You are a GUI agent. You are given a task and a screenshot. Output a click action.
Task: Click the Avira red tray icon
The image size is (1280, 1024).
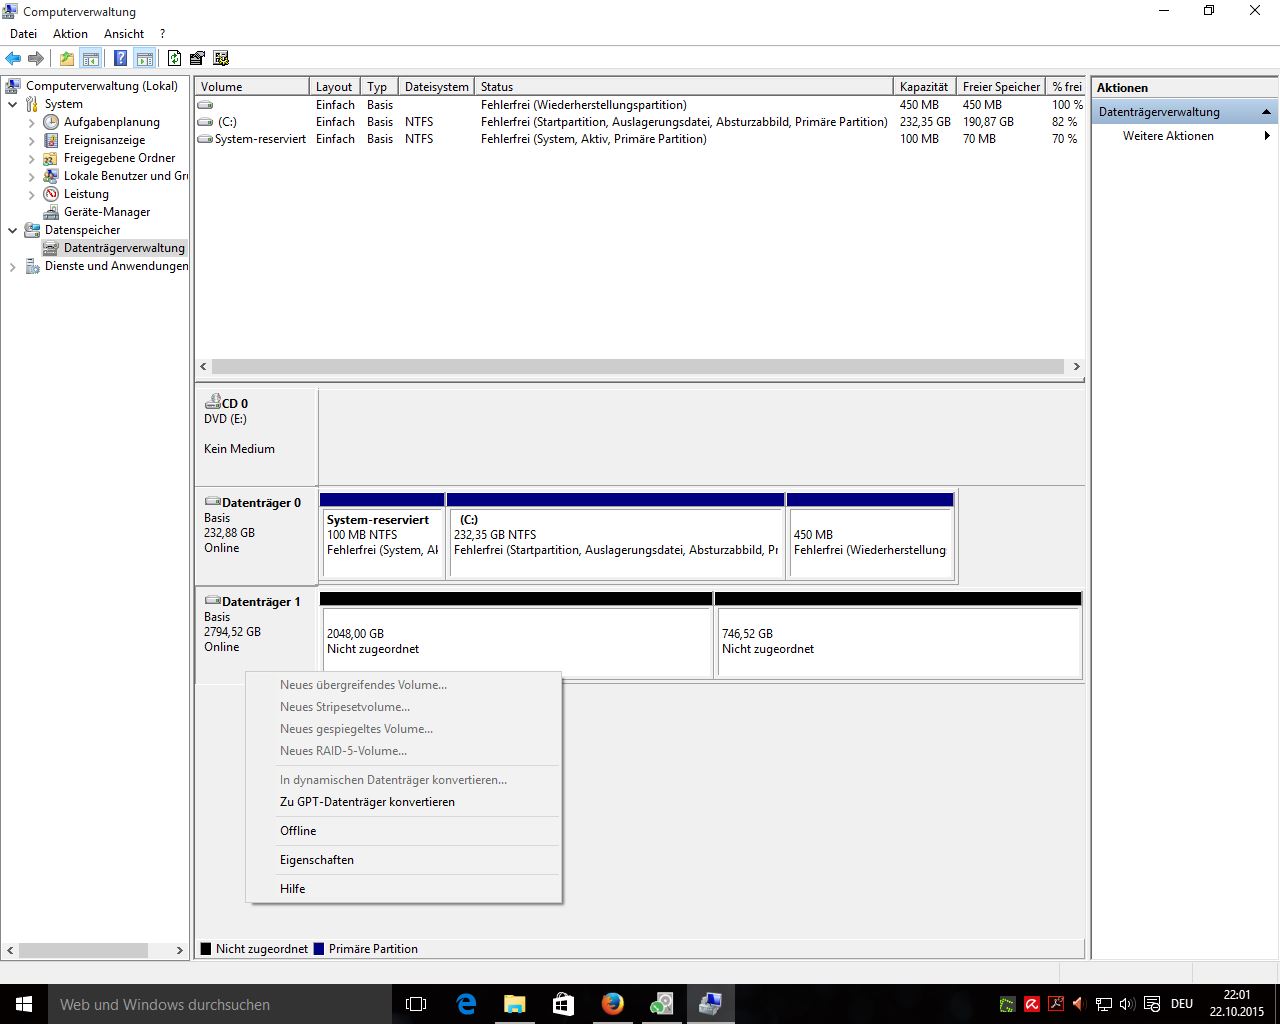1031,1004
